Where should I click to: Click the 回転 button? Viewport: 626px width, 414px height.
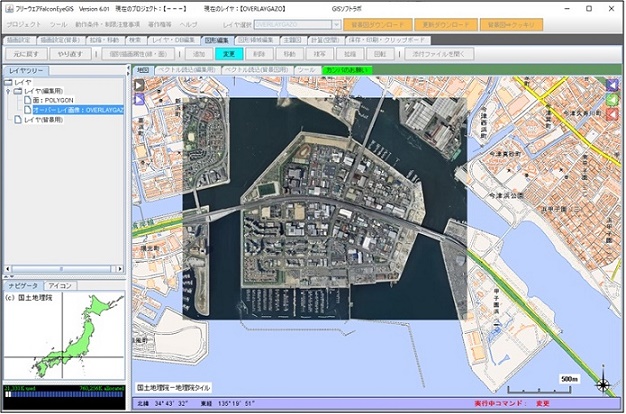point(380,54)
